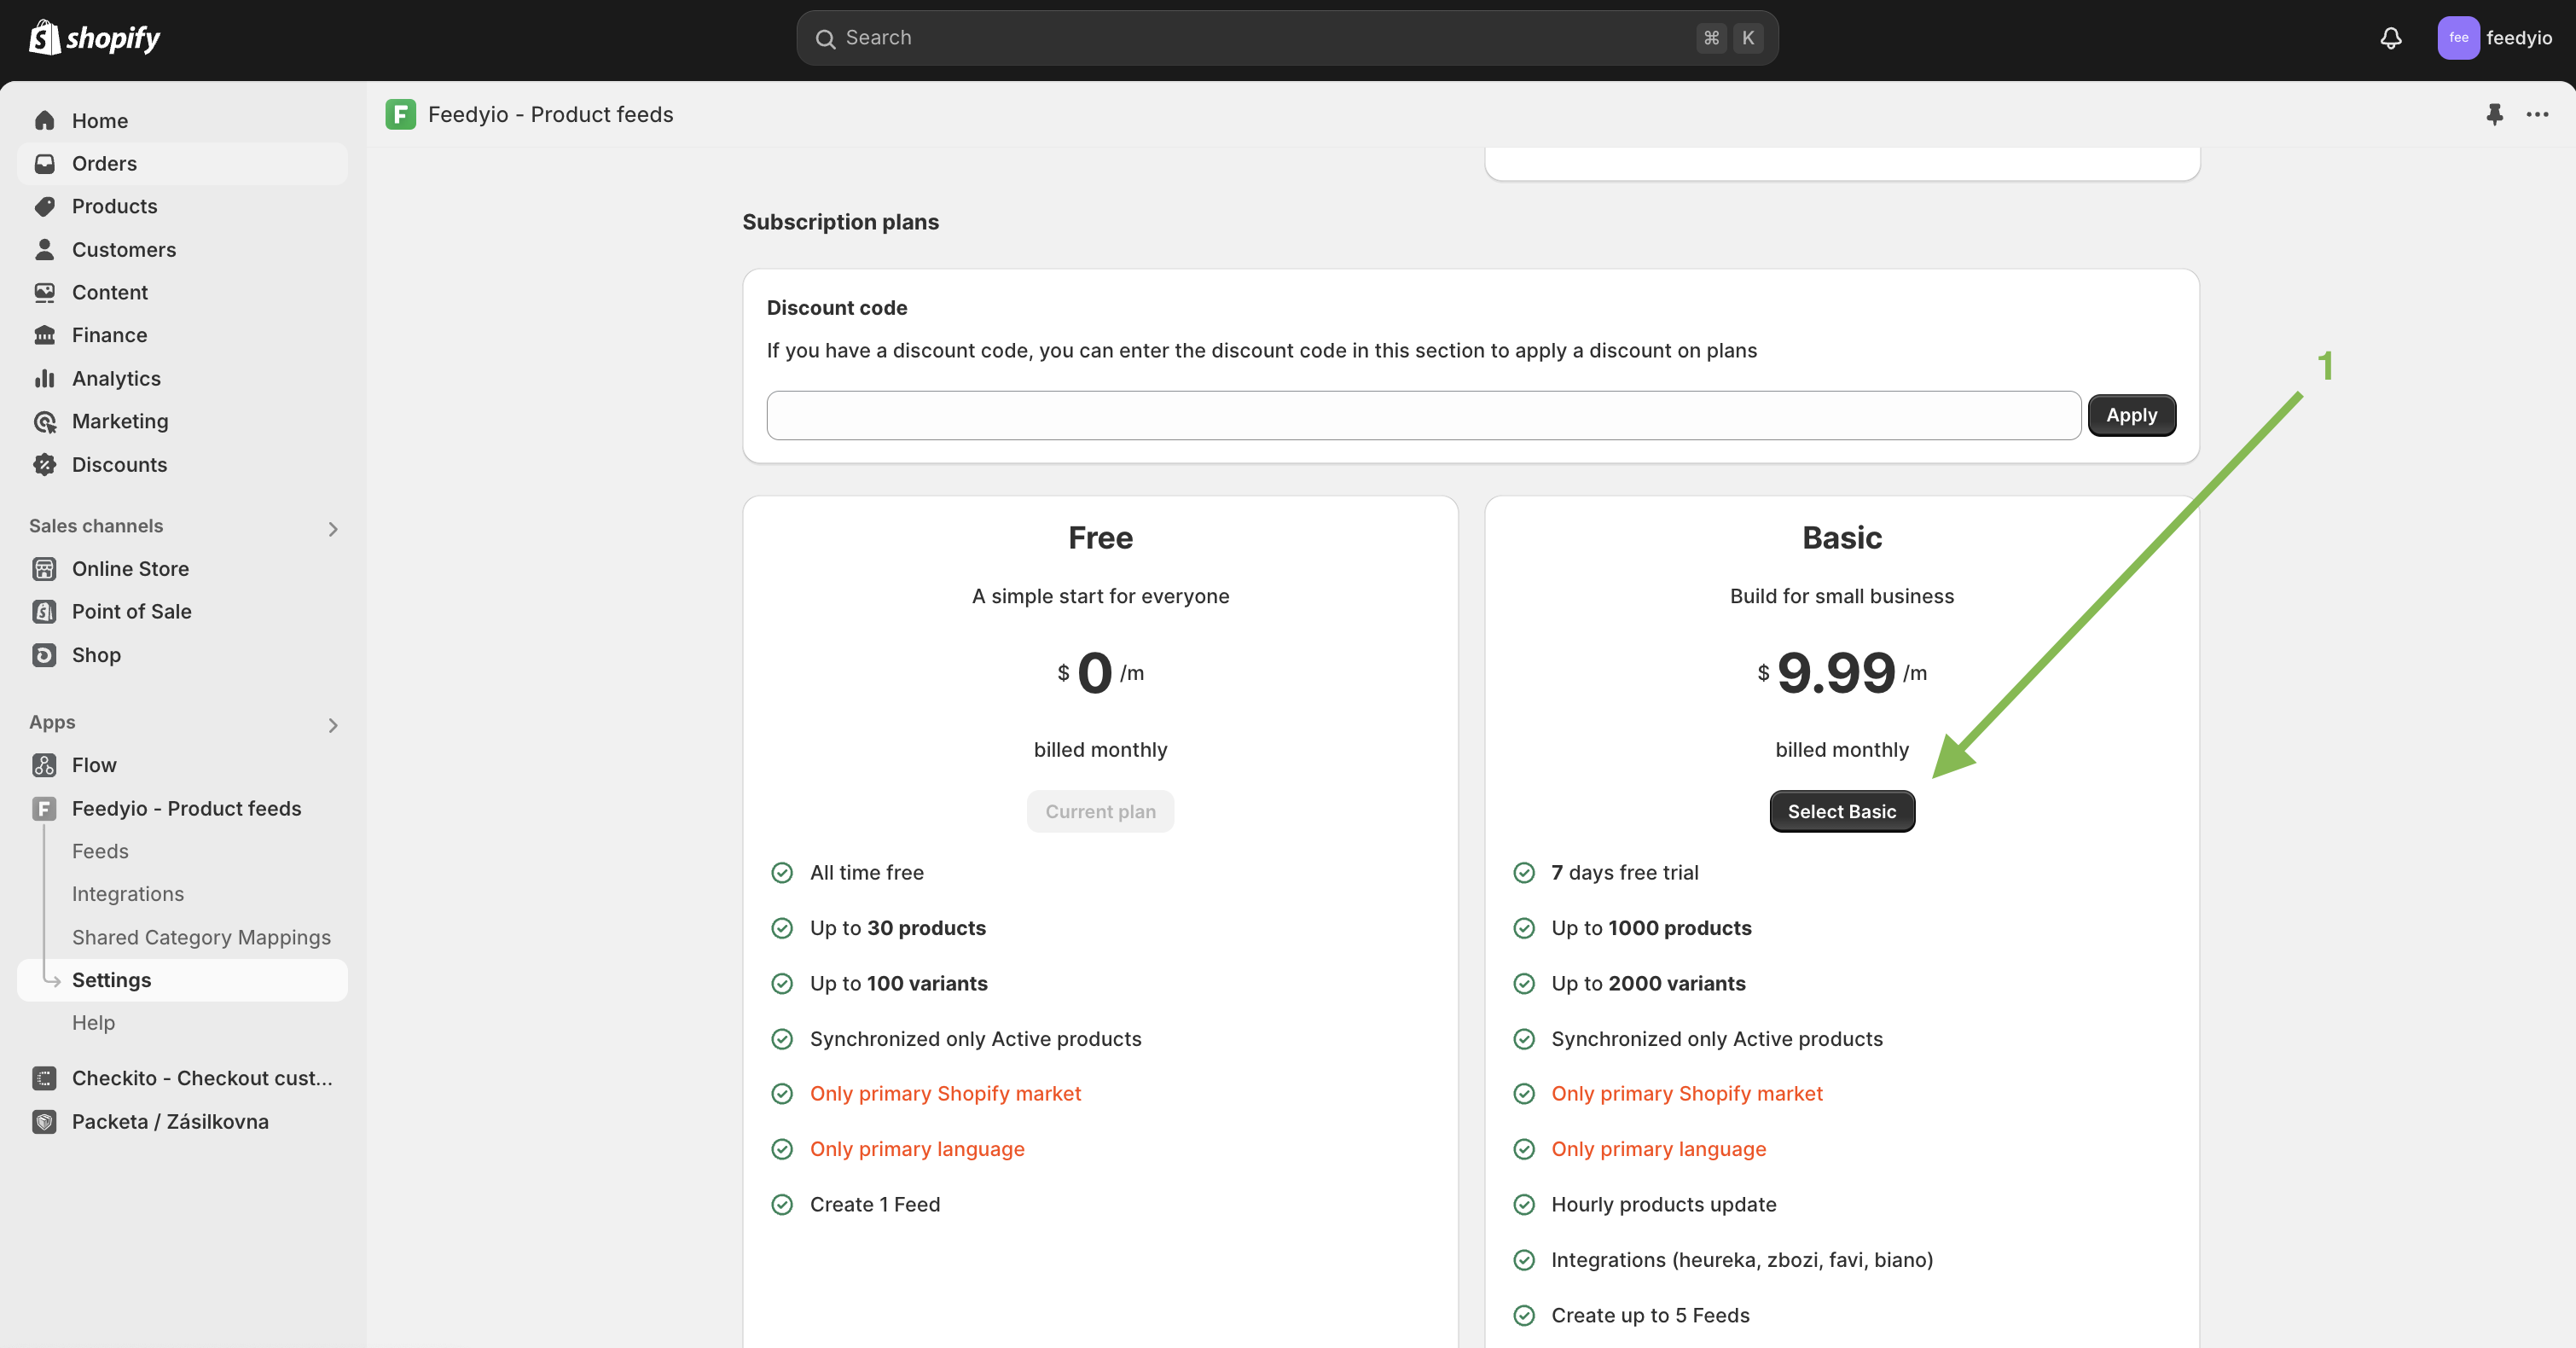
Task: Select the Basic plan
Action: [x=1841, y=811]
